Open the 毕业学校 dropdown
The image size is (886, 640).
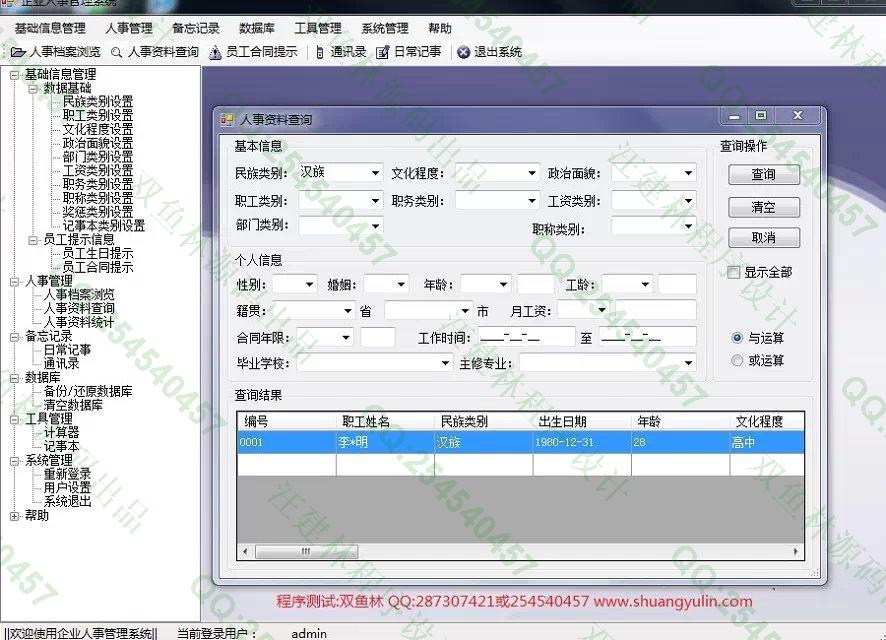click(445, 363)
